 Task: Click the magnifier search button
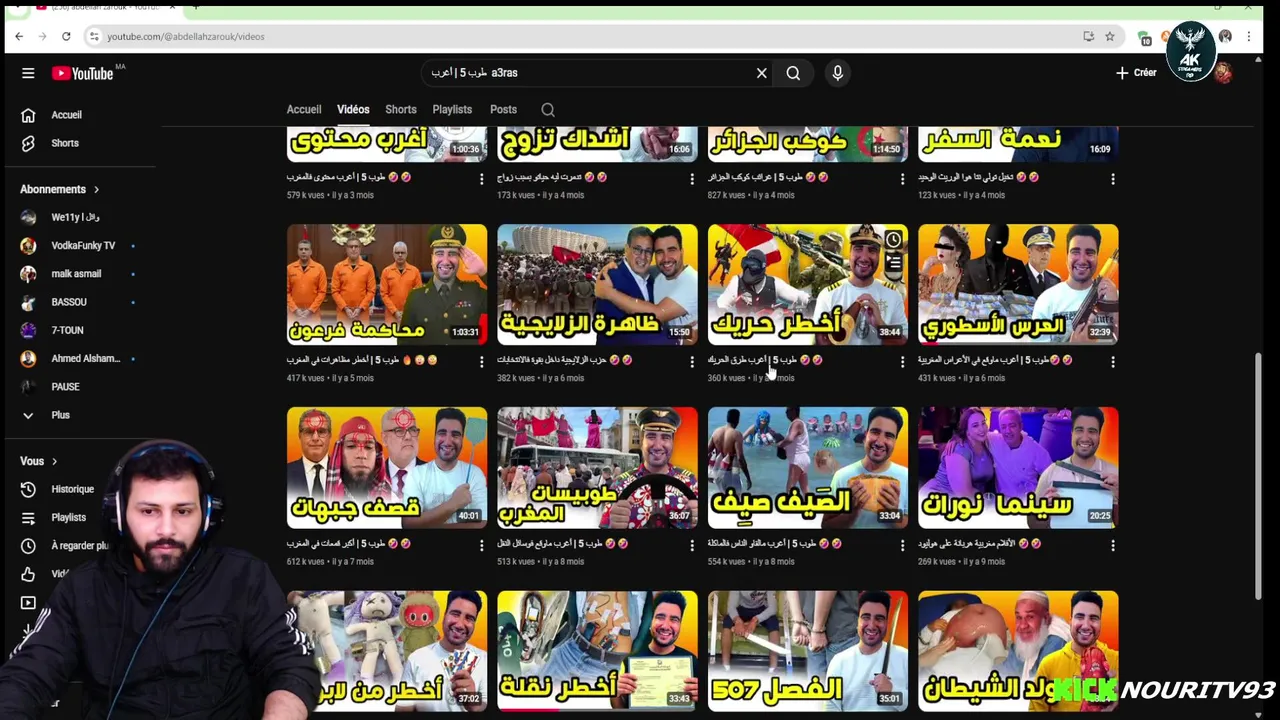793,73
